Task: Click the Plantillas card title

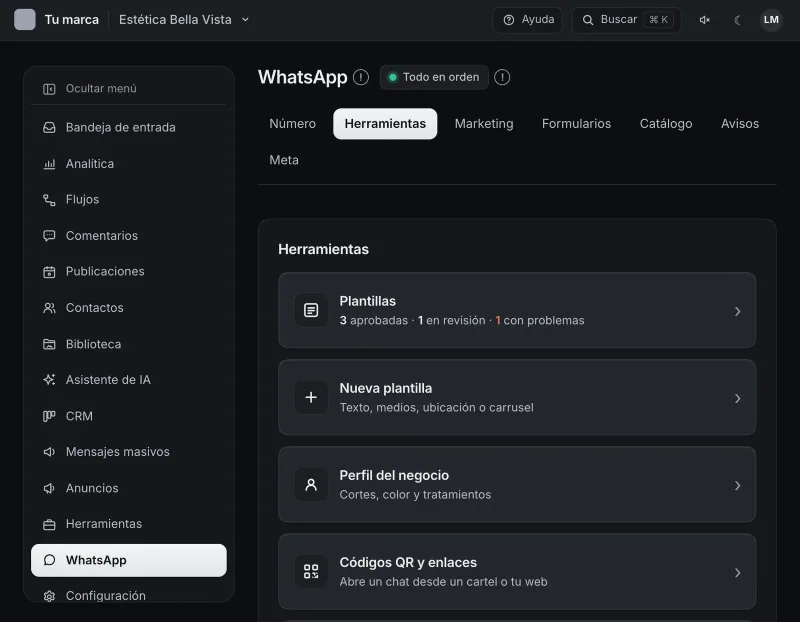Action: tap(367, 301)
